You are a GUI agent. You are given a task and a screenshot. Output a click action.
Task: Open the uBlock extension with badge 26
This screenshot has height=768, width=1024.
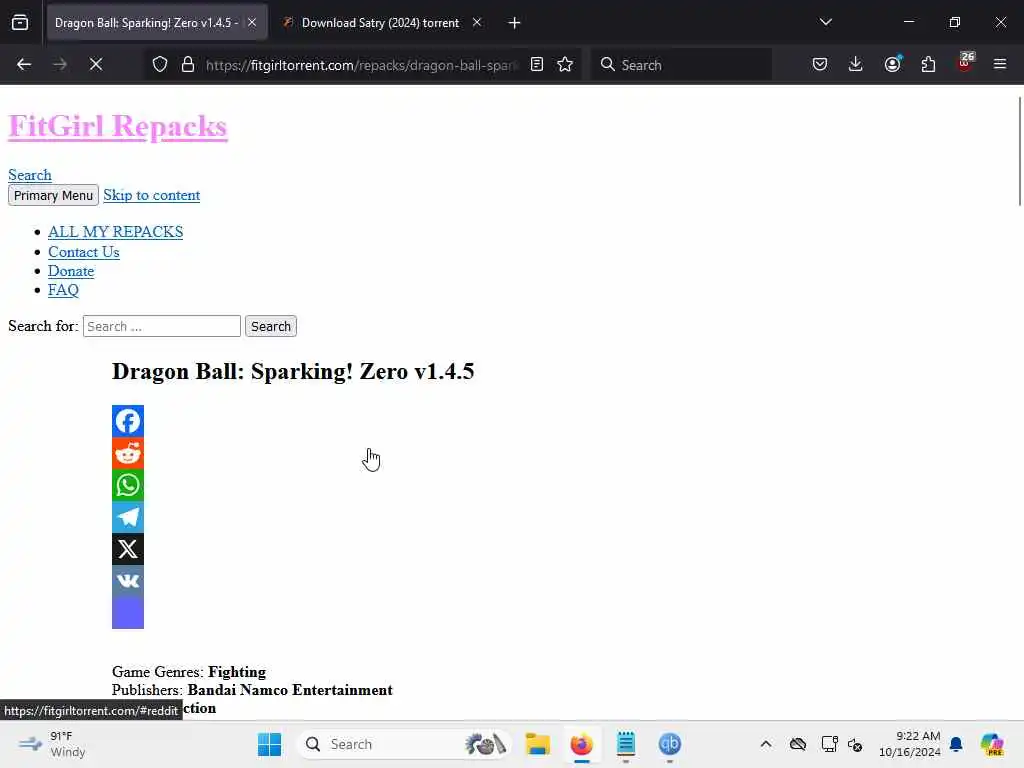tap(965, 64)
